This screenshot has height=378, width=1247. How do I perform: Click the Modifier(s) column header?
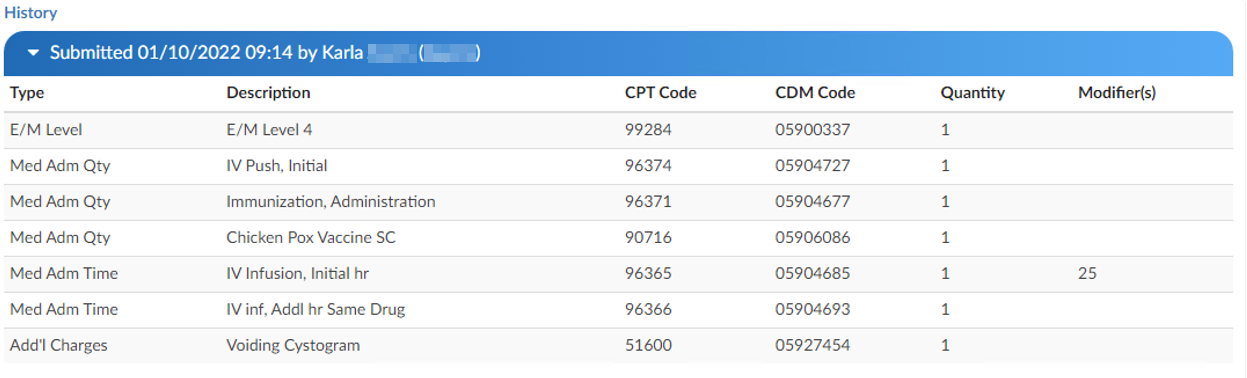(x=1117, y=93)
